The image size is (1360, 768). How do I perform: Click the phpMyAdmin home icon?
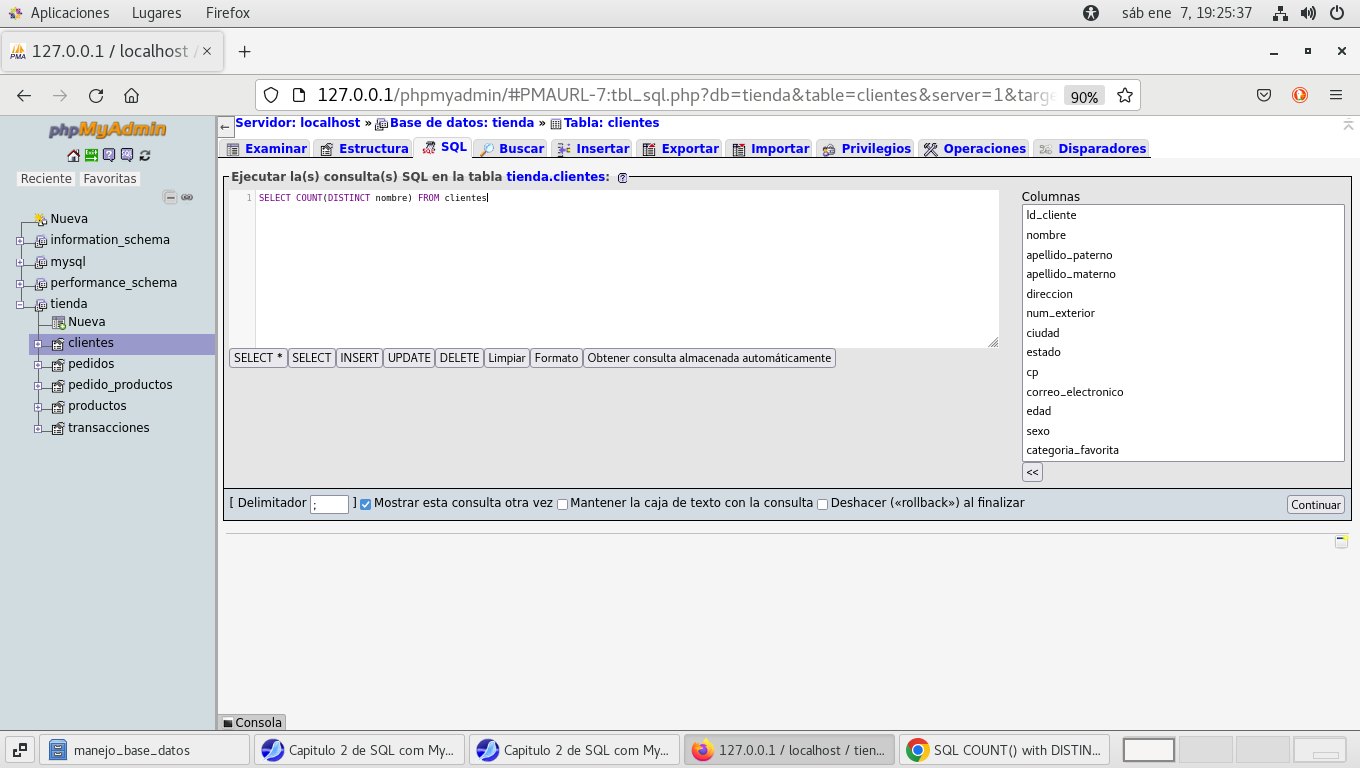point(73,155)
